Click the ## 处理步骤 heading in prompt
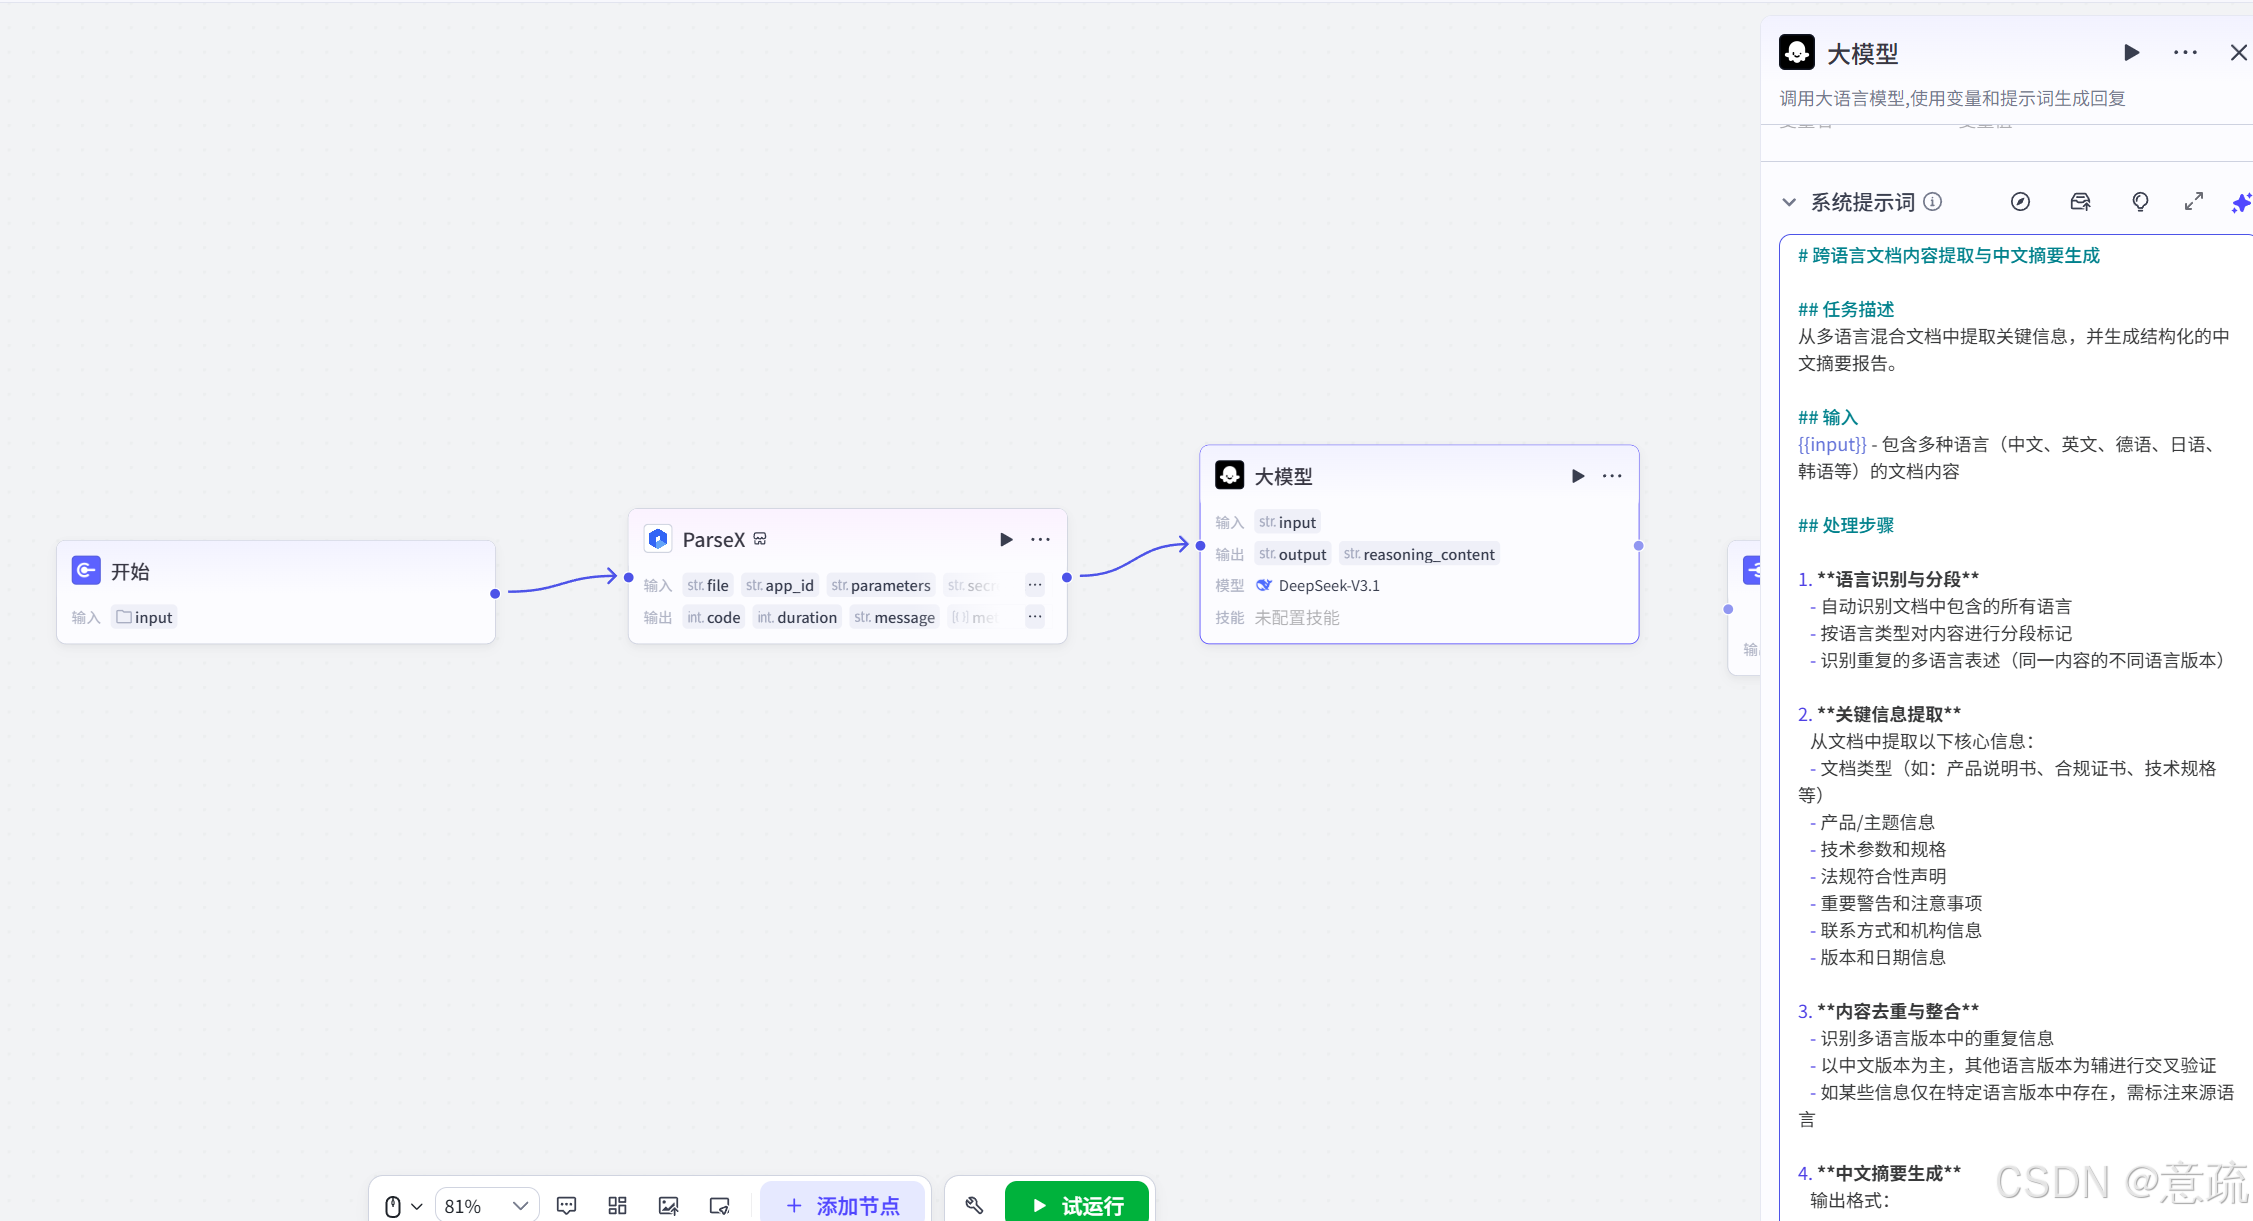The height and width of the screenshot is (1221, 2253). (1846, 525)
